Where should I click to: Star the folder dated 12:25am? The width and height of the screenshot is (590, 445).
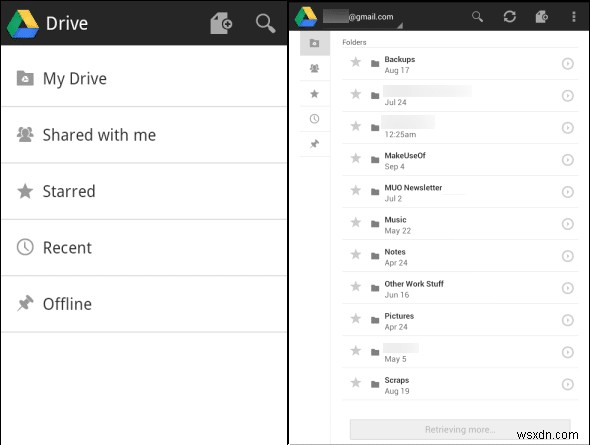click(x=356, y=126)
